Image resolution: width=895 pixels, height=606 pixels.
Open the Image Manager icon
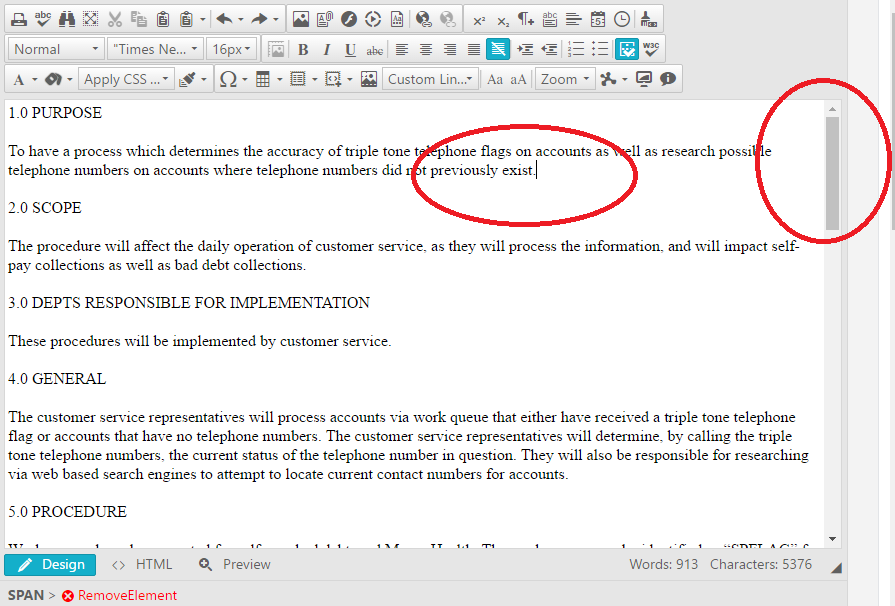pyautogui.click(x=301, y=19)
